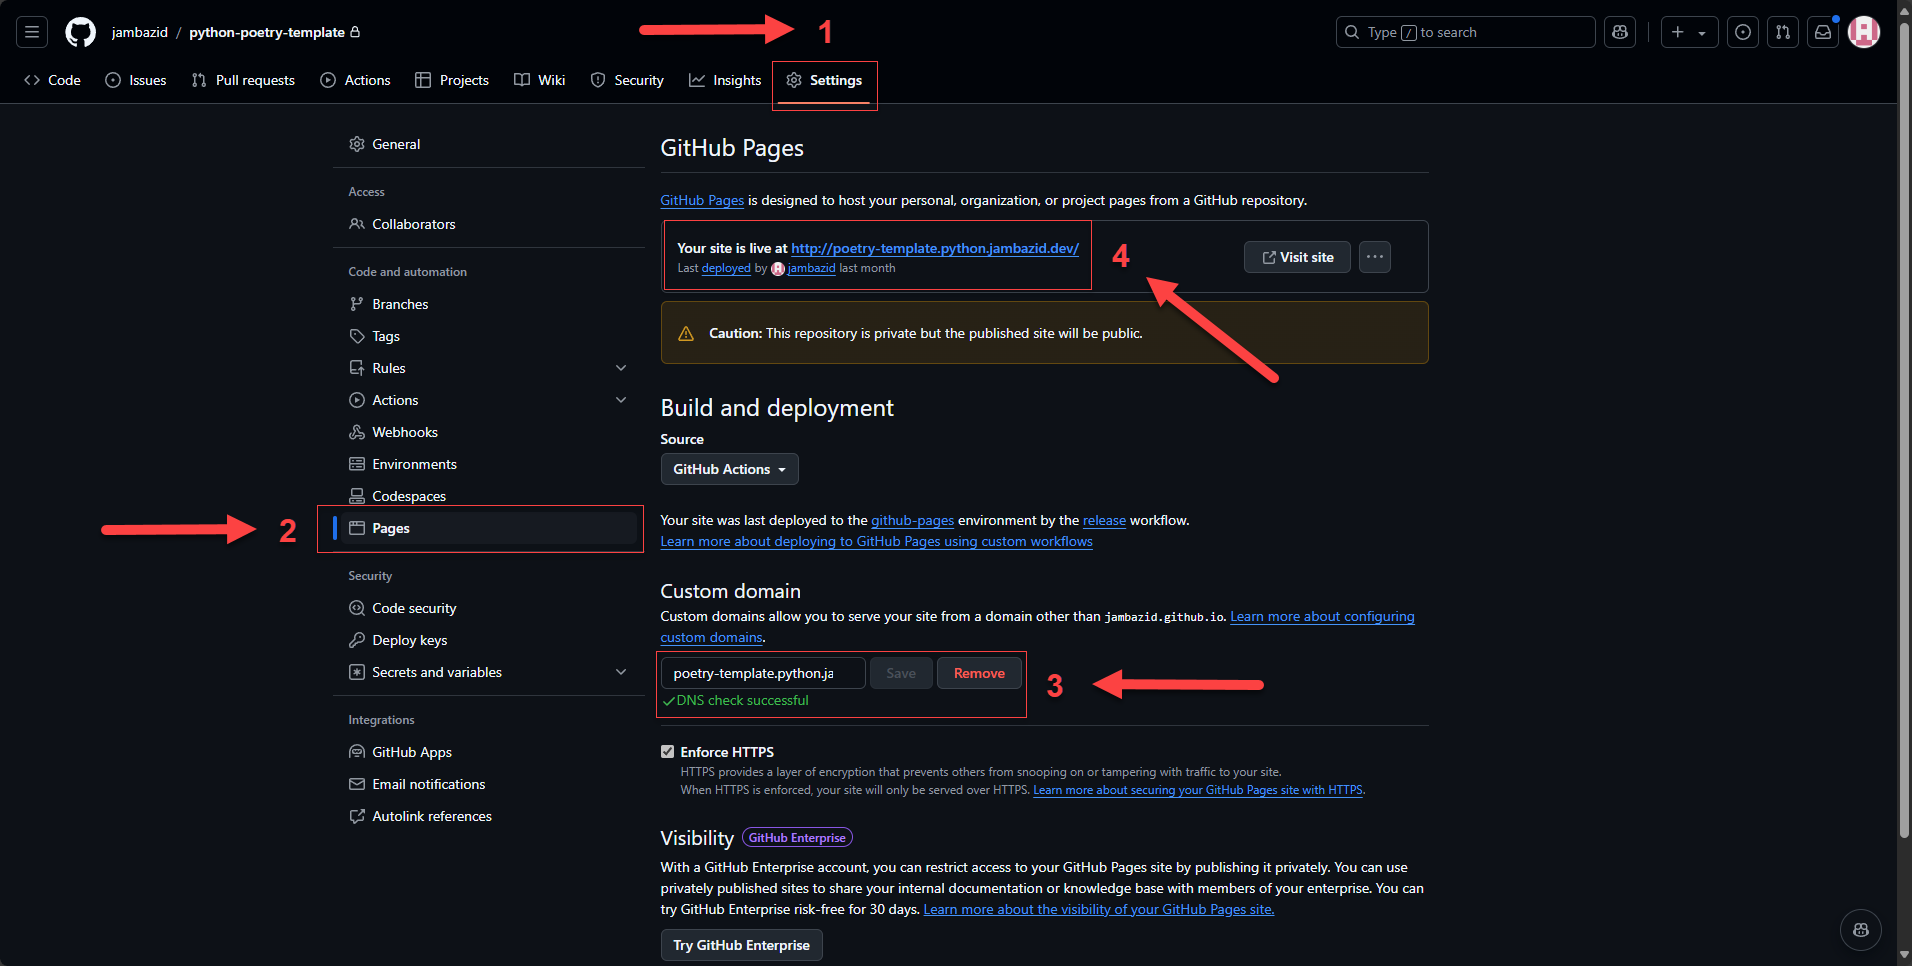Viewport: 1912px width, 966px height.
Task: Click the Visit site button
Action: pos(1297,257)
